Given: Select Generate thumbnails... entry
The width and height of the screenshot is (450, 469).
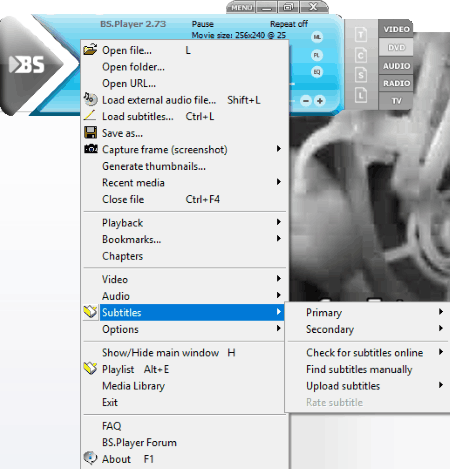Looking at the screenshot, I should pyautogui.click(x=185, y=166).
